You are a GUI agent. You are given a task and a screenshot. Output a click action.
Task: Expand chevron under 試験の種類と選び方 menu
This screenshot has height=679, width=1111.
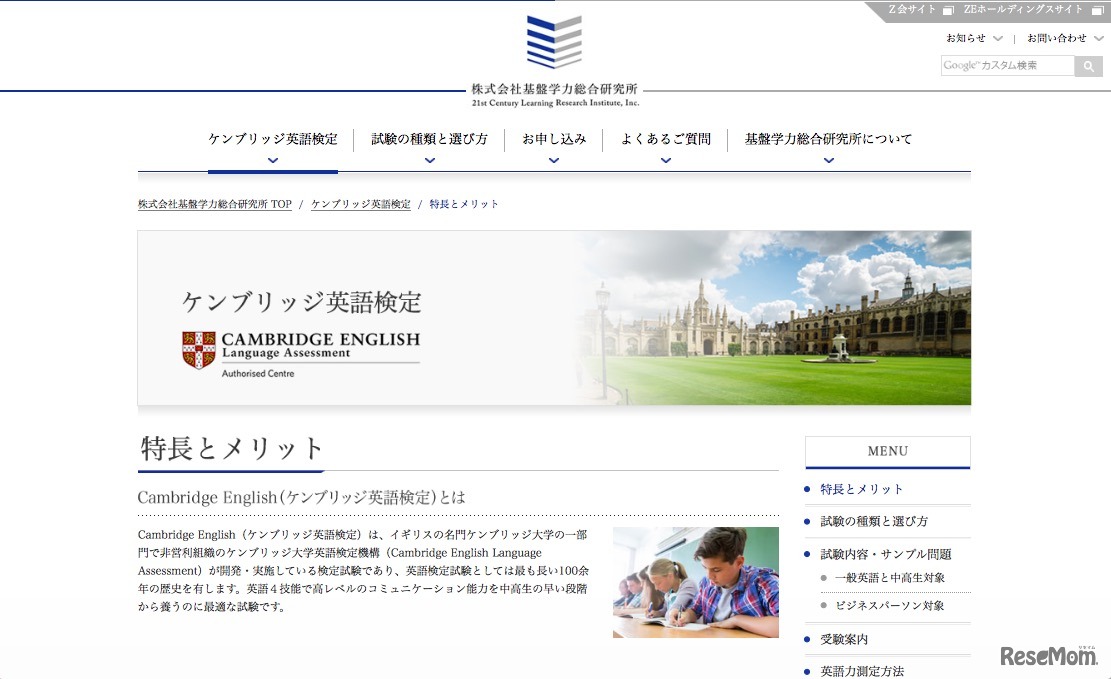[x=429, y=161]
